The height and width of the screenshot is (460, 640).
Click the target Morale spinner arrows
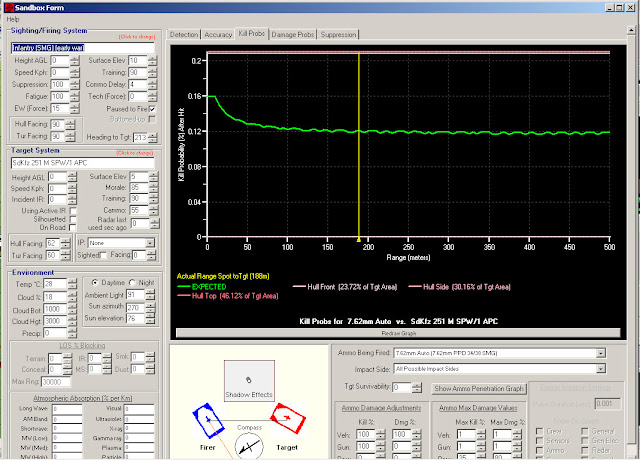click(153, 188)
